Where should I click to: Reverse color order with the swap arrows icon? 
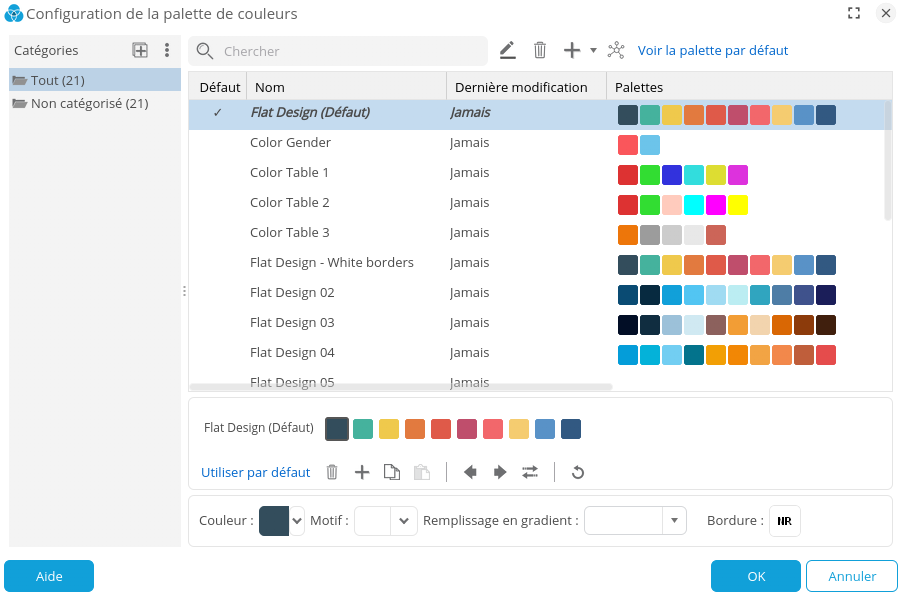click(530, 471)
